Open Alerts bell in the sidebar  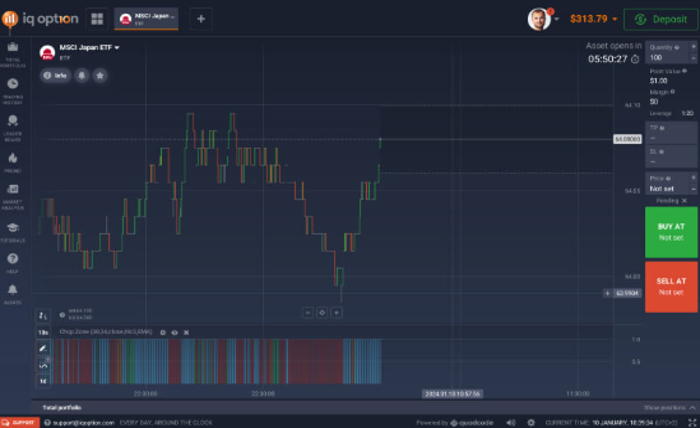pyautogui.click(x=13, y=294)
